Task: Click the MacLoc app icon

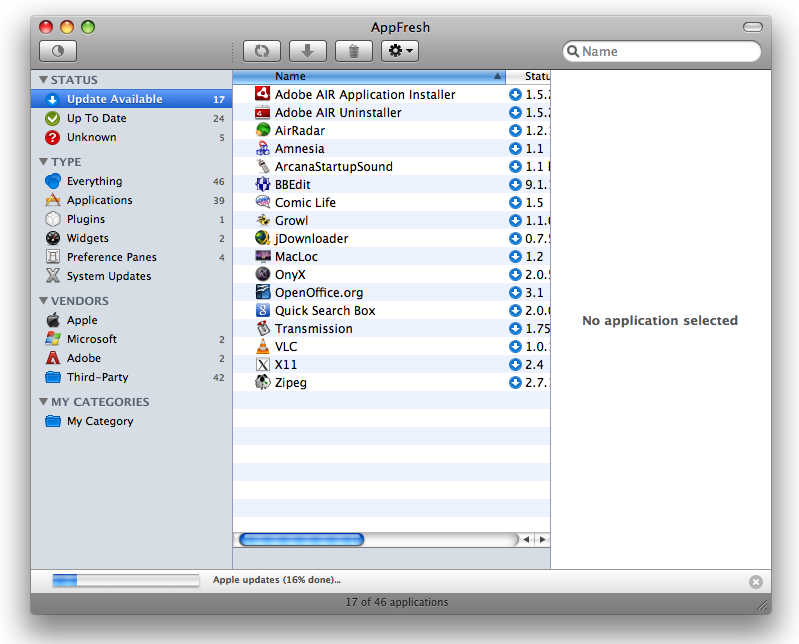Action: [x=262, y=256]
